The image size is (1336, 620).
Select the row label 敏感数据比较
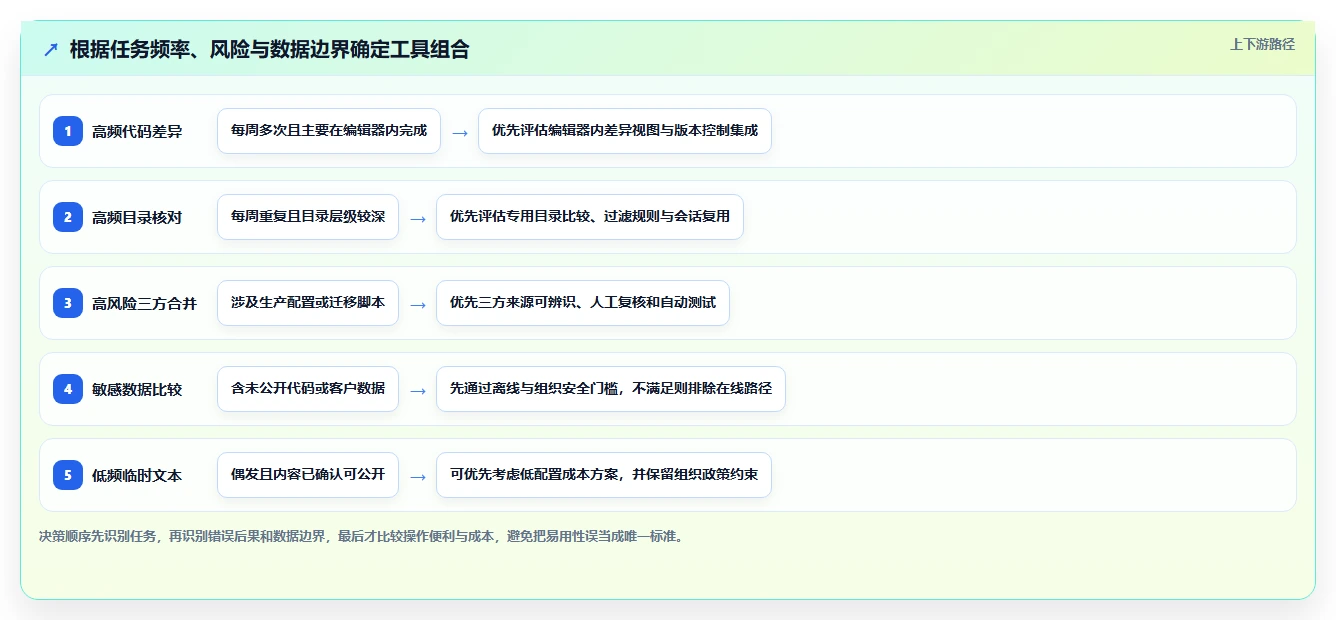click(137, 389)
